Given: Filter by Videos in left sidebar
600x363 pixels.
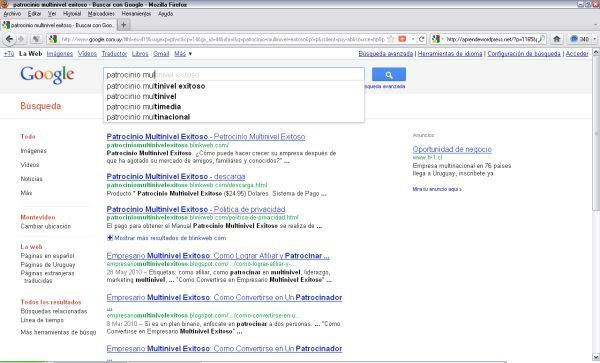Looking at the screenshot, I should pos(30,165).
